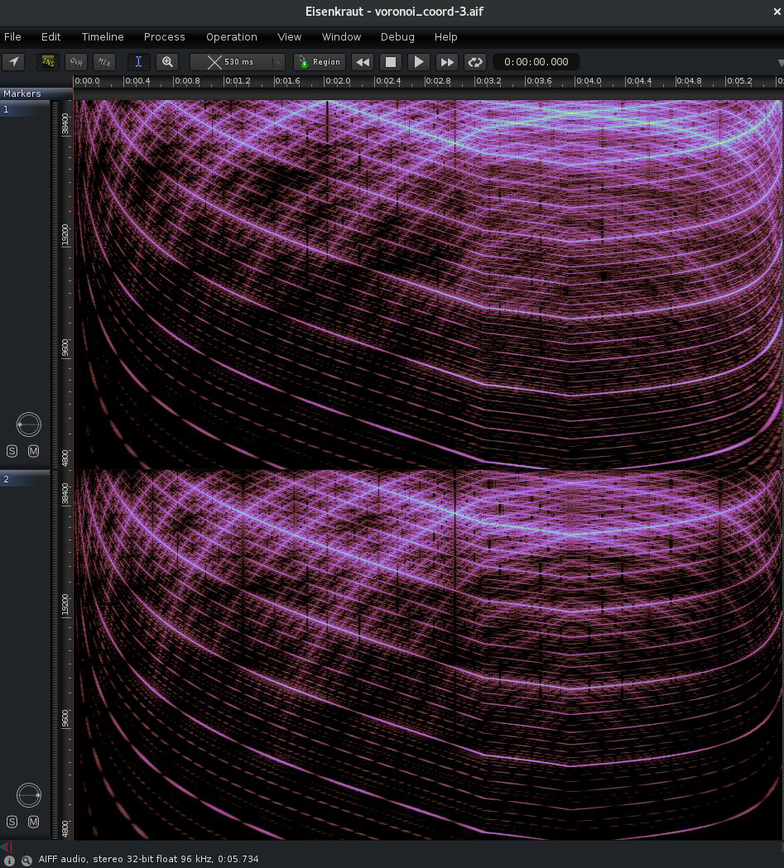The image size is (784, 868).
Task: Open the 530 ms crossfade dropdown
Action: [238, 62]
